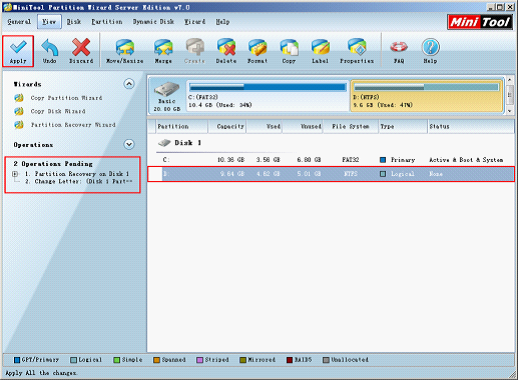Start the Partition Recovery Wizard
Image resolution: width=518 pixels, height=380 pixels.
pyautogui.click(x=73, y=125)
